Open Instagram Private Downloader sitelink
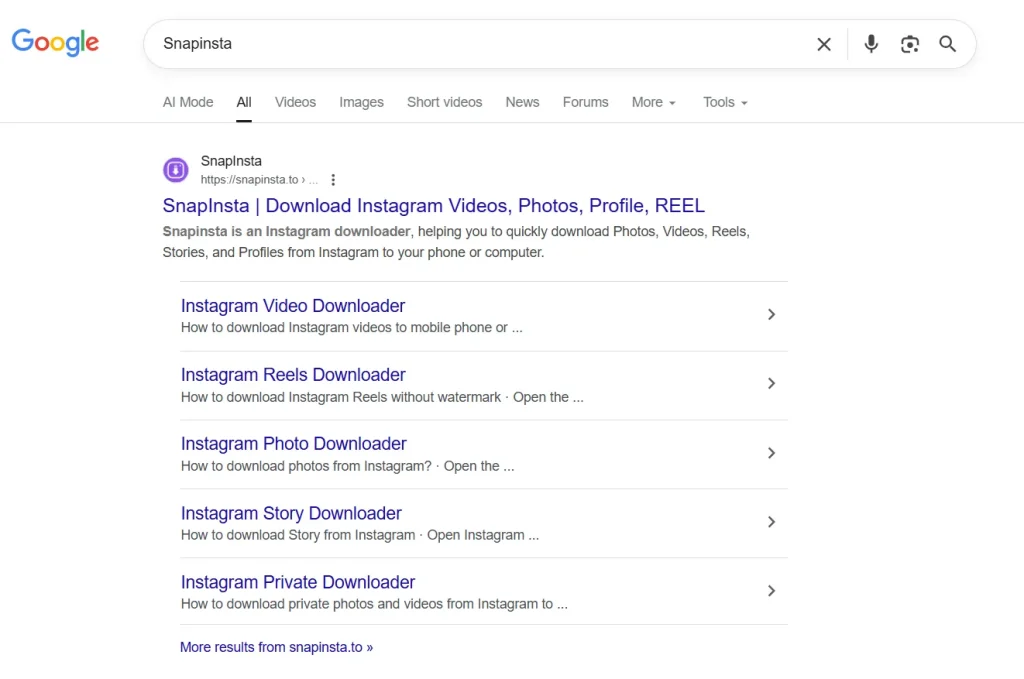The image size is (1024, 679). click(x=298, y=582)
